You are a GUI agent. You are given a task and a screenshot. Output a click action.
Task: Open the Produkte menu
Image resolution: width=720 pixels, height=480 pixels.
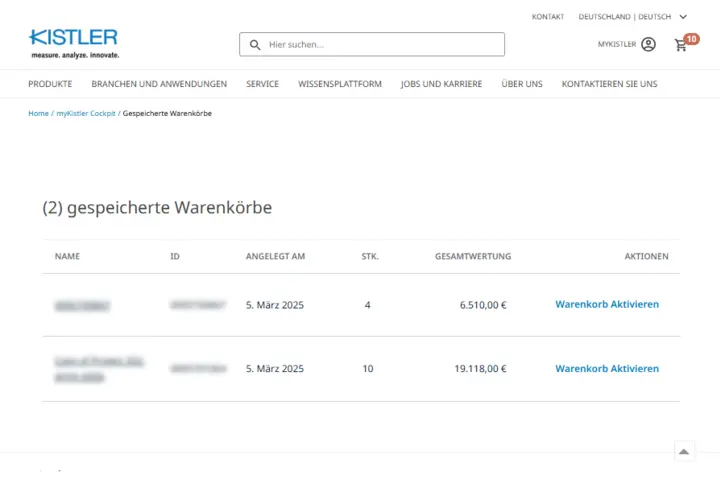tap(50, 84)
